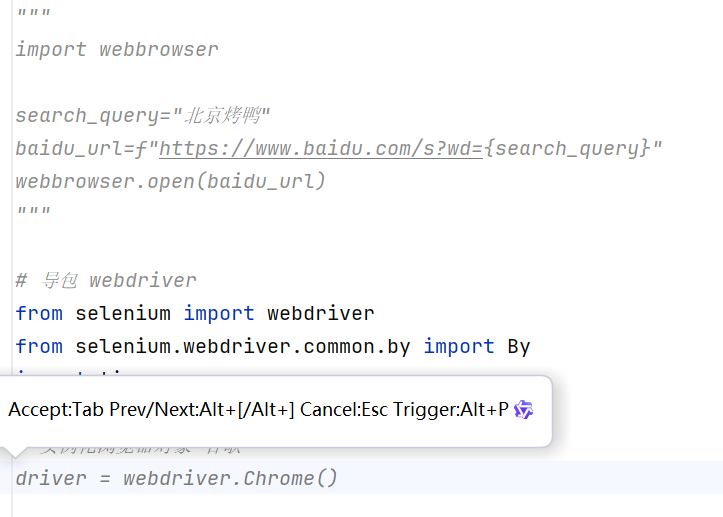Click the suggested 'driver = webdriver.Chrome()' ghost text
The height and width of the screenshot is (517, 723).
[177, 479]
